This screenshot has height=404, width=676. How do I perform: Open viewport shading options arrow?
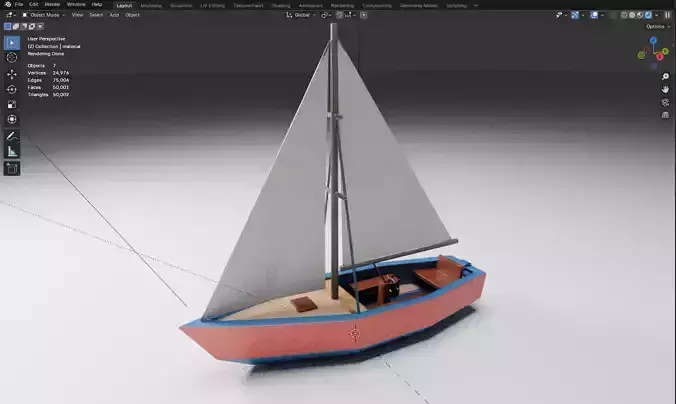pos(657,15)
